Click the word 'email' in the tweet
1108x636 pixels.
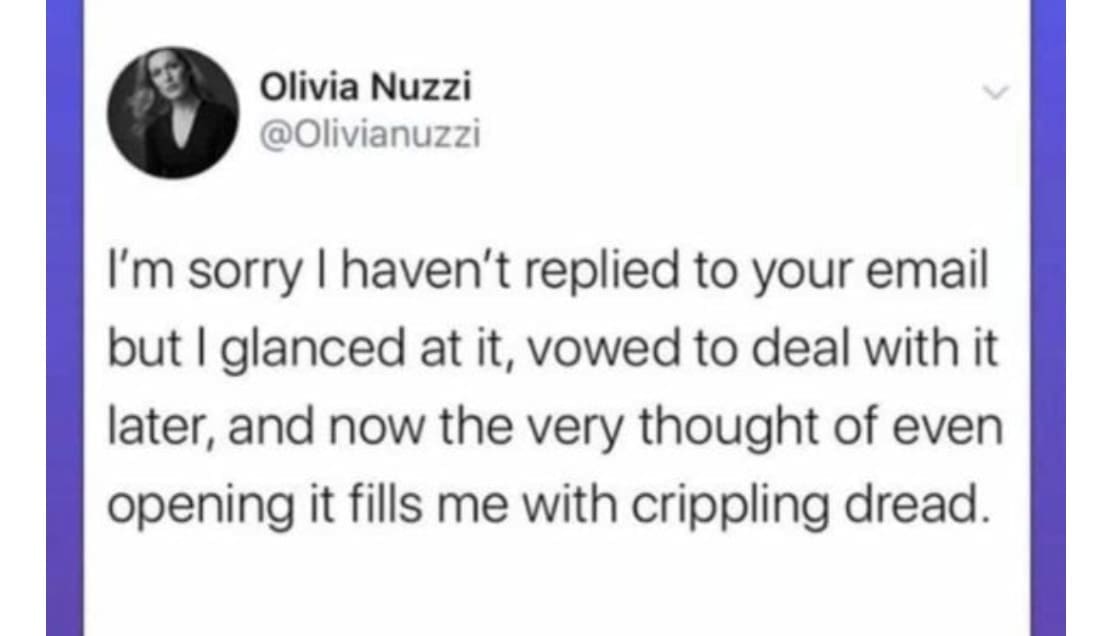tap(931, 274)
